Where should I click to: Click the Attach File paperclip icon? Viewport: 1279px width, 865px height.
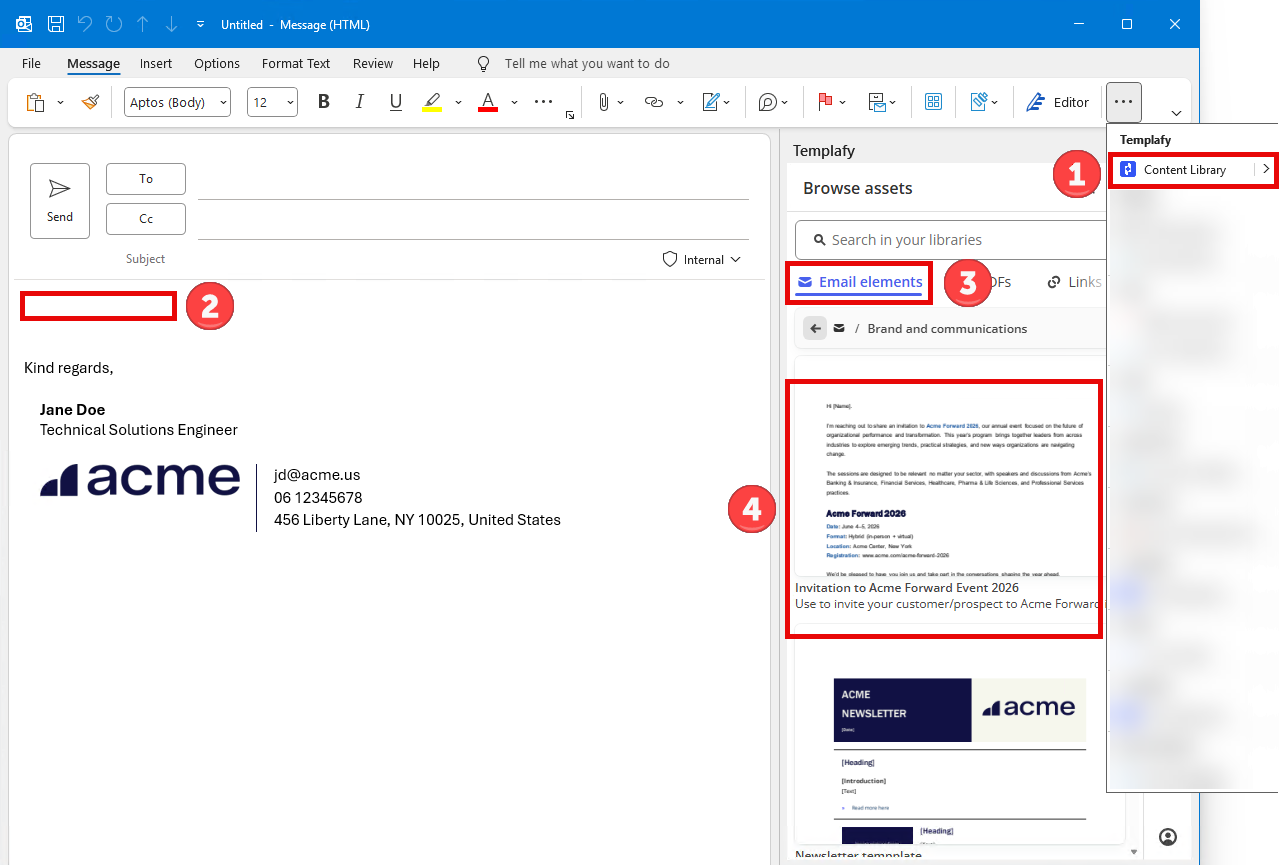pyautogui.click(x=603, y=102)
